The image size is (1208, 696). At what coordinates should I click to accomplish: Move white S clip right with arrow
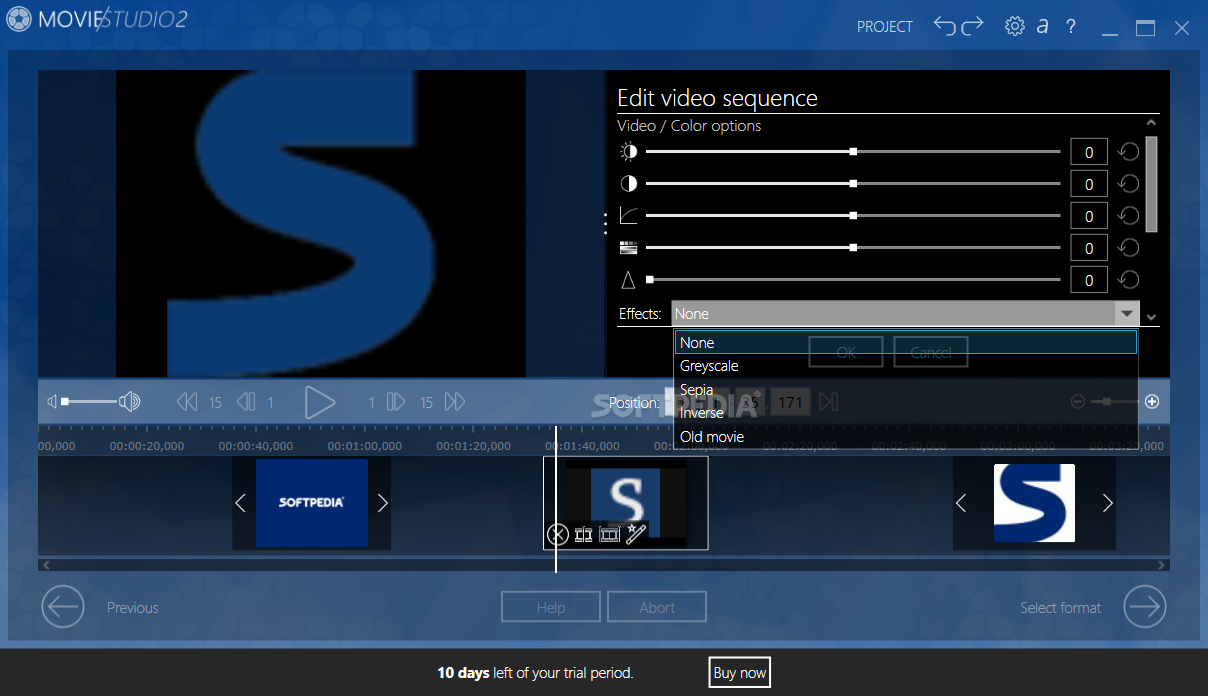1107,504
